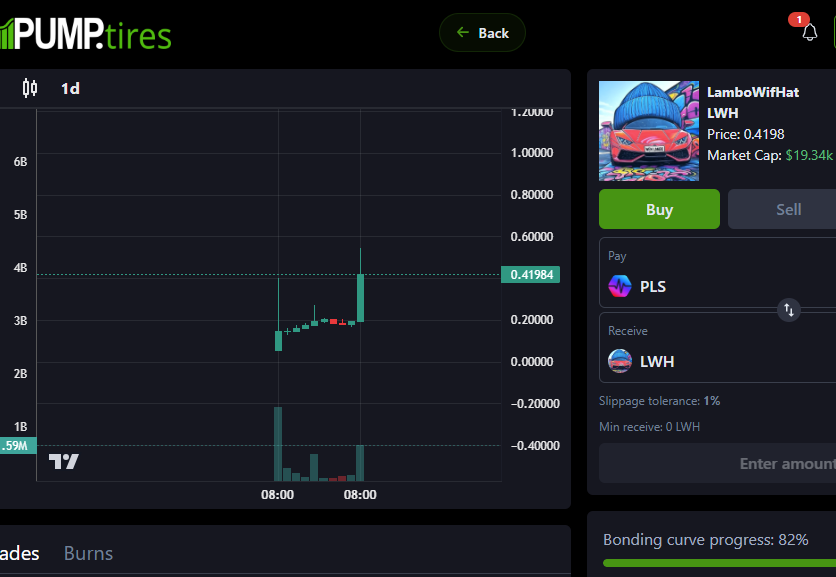Image resolution: width=836 pixels, height=577 pixels.
Task: Click the LWH token icon in Receive
Action: [620, 361]
